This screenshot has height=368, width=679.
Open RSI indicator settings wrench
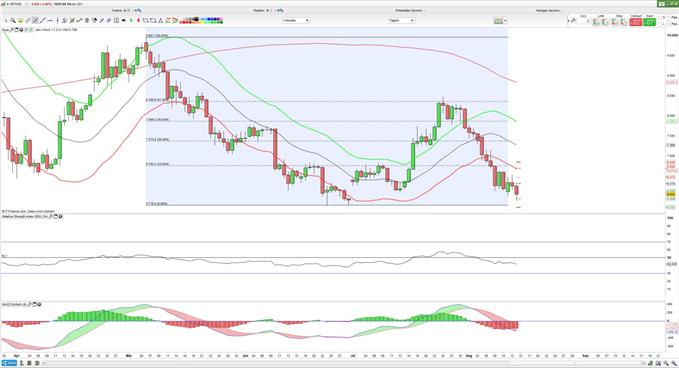(x=51, y=216)
